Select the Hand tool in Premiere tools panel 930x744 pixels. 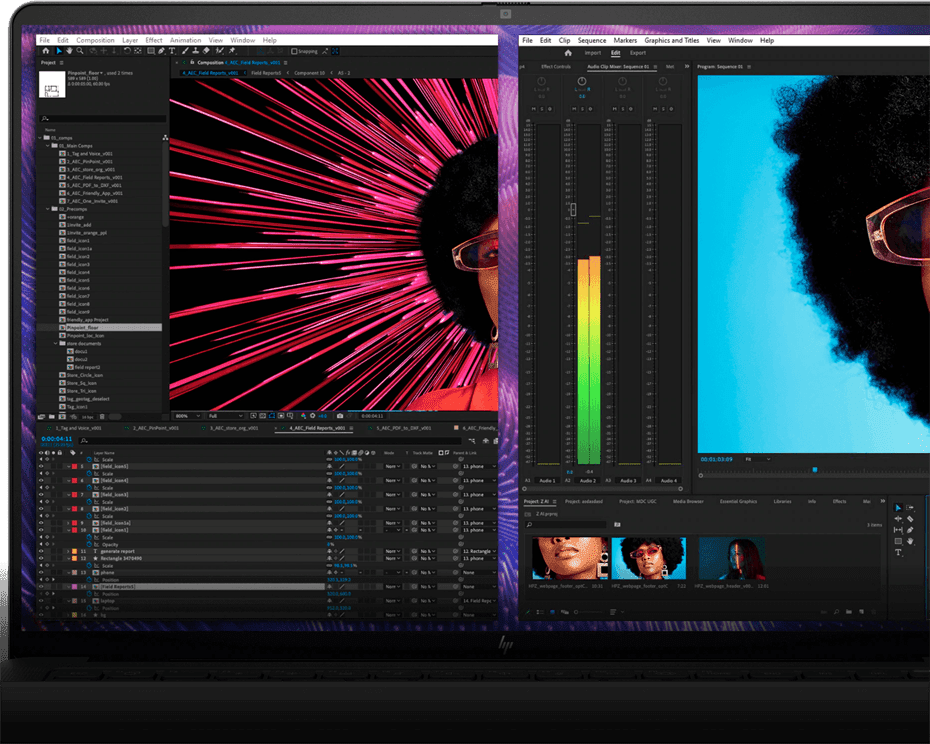pos(910,541)
